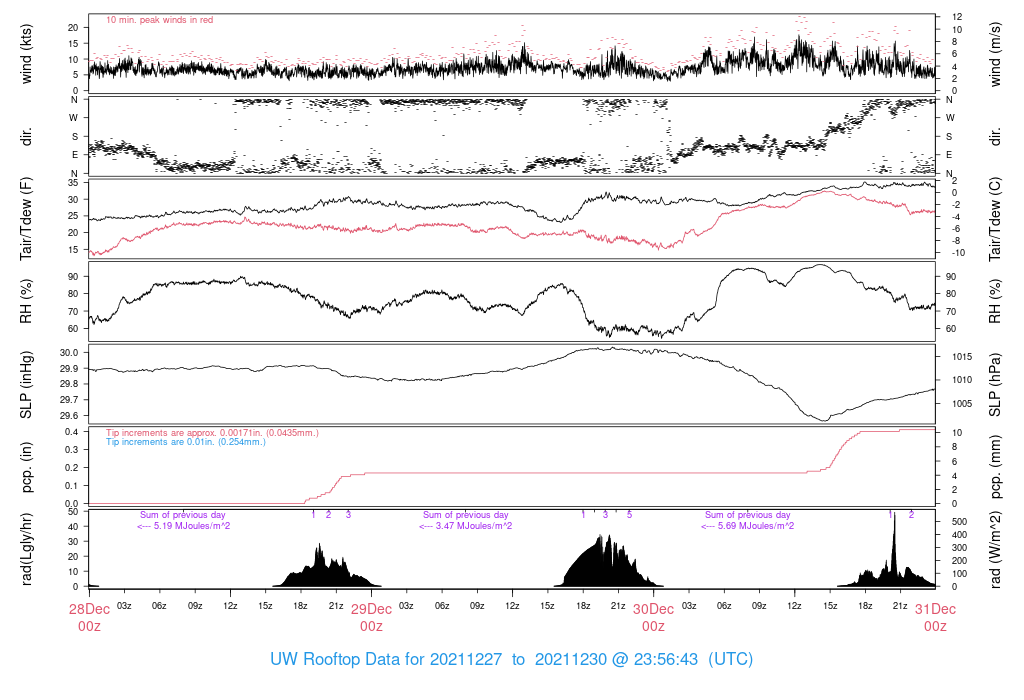This screenshot has width=1024, height=700.
Task: Click the UW Rooftop Data title
Action: coord(511,659)
